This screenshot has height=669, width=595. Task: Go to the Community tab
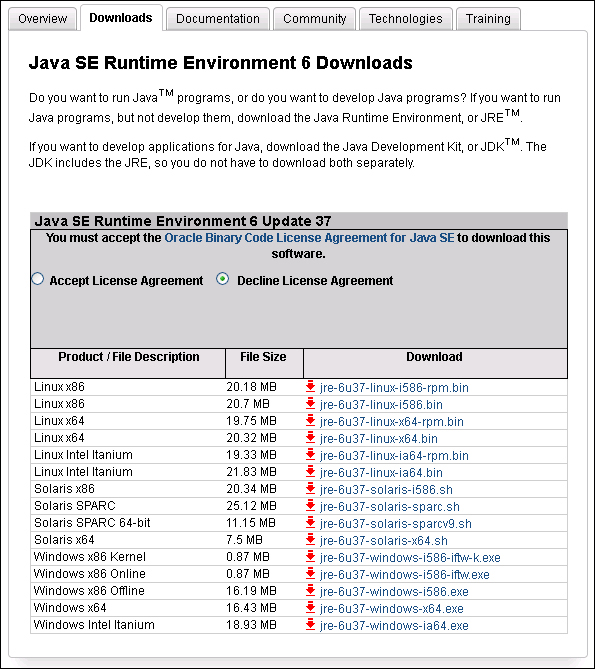(314, 19)
